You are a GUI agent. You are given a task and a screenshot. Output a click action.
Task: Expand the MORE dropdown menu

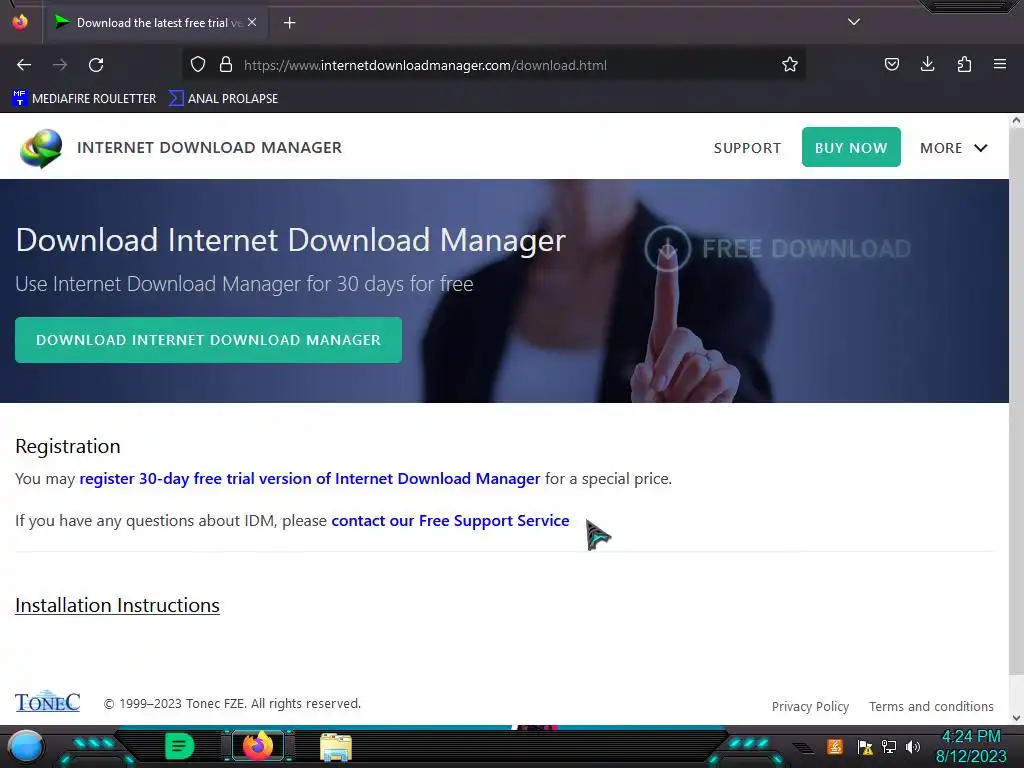point(953,148)
